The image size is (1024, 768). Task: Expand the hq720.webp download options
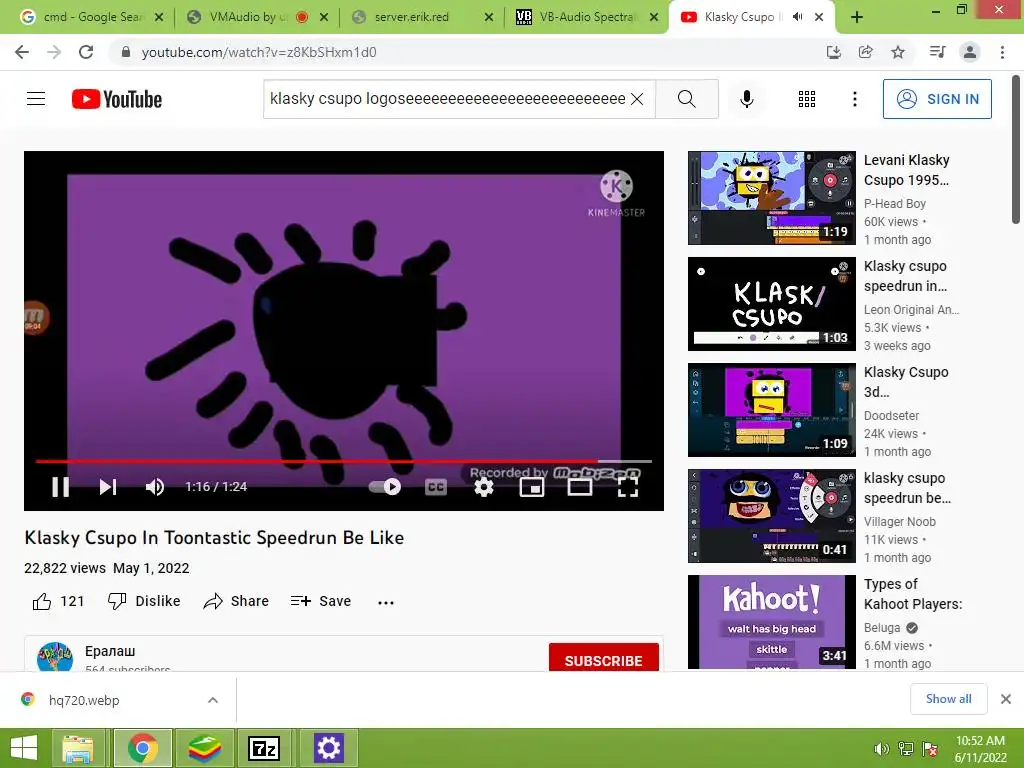tap(213, 700)
